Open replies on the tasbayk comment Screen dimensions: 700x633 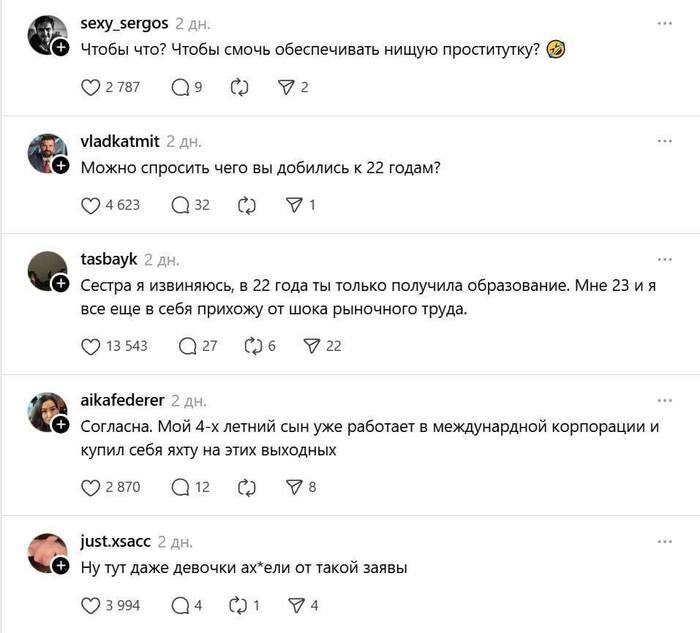(187, 346)
